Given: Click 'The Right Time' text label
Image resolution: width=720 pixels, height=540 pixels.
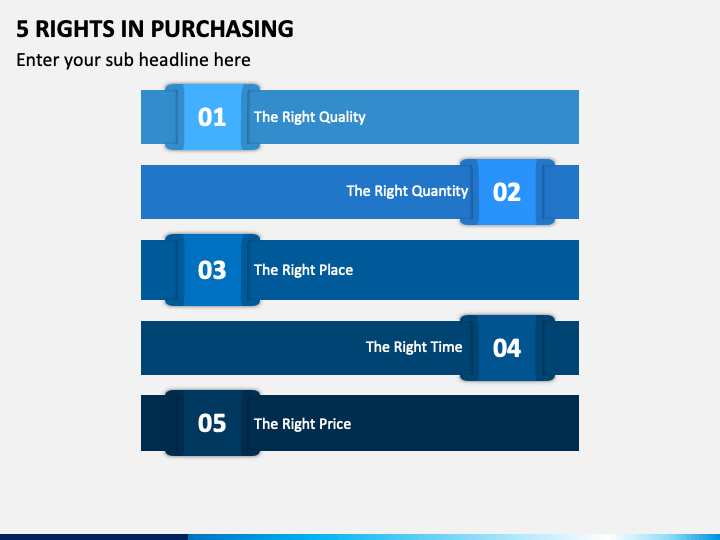Looking at the screenshot, I should coord(414,347).
